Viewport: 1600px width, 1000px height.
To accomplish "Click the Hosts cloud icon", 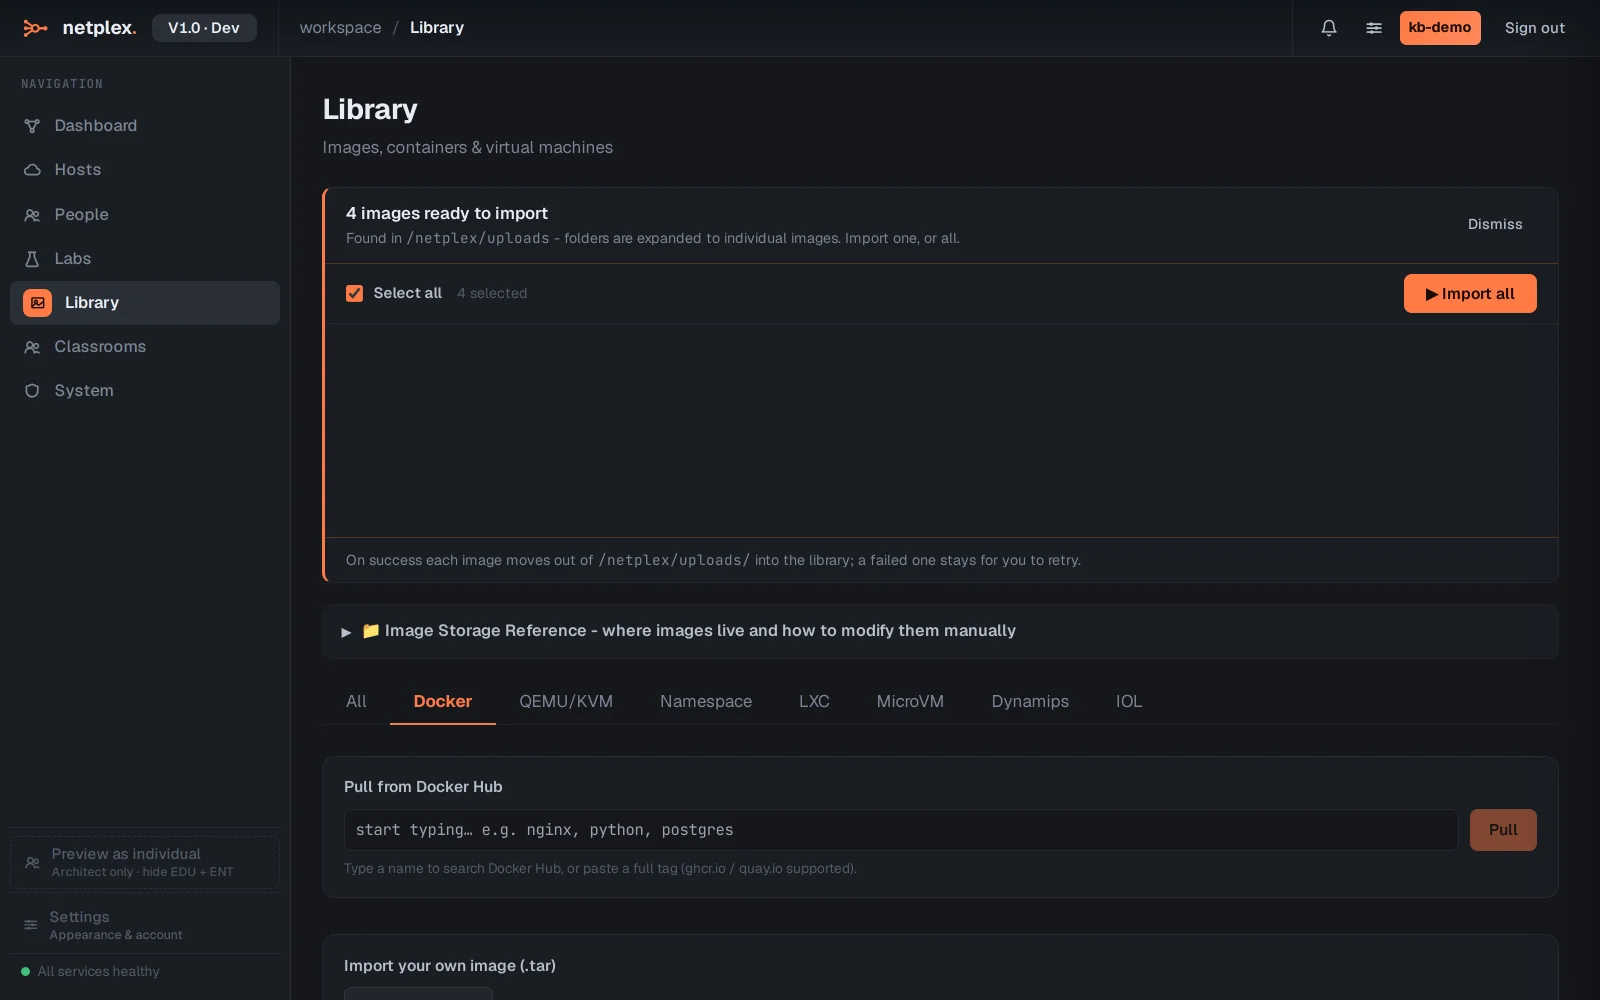I will [32, 170].
